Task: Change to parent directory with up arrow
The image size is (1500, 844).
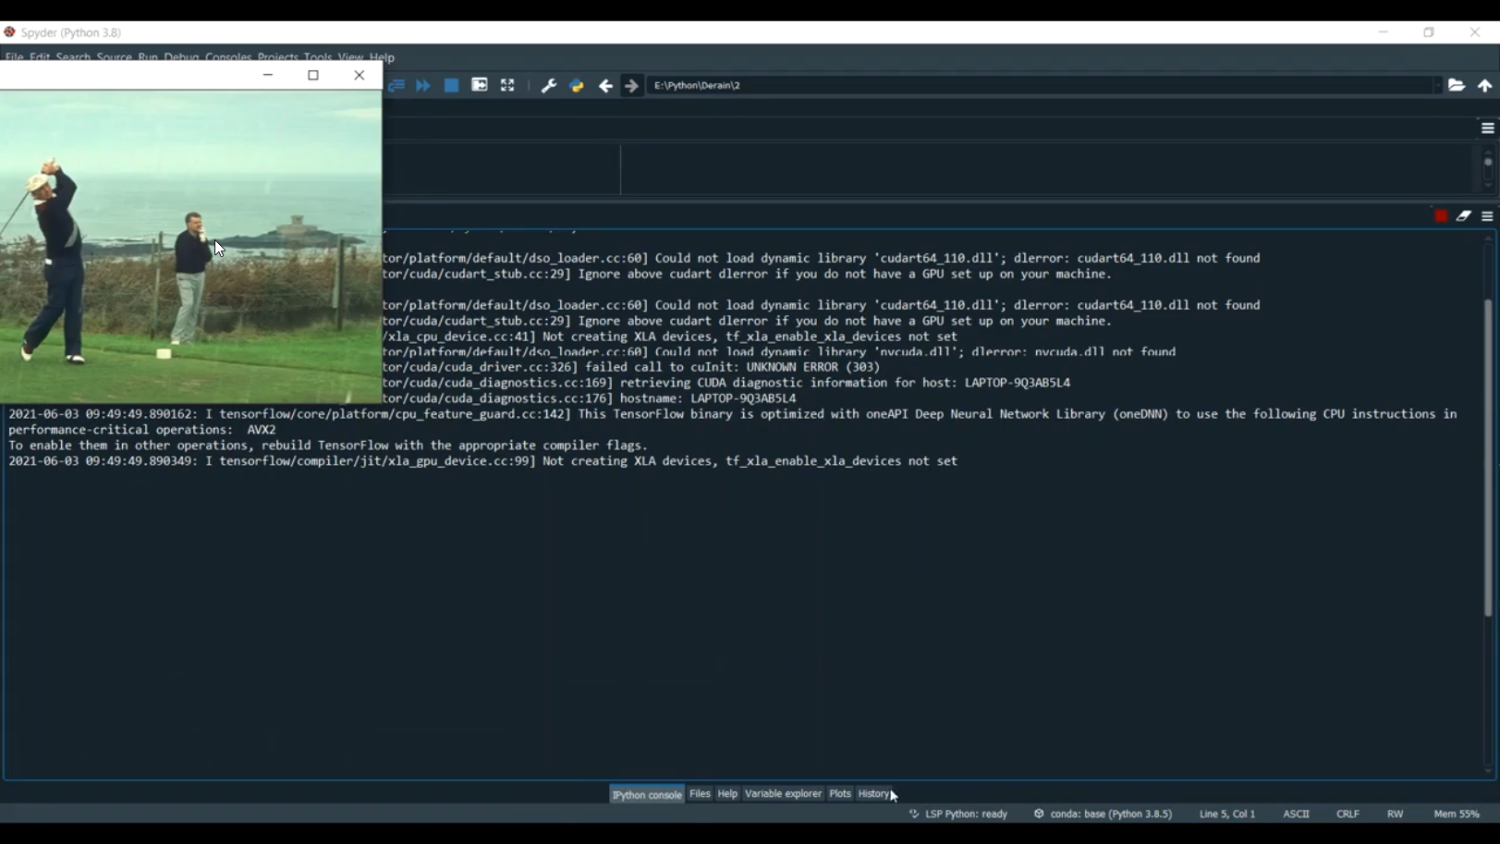Action: 1485,86
